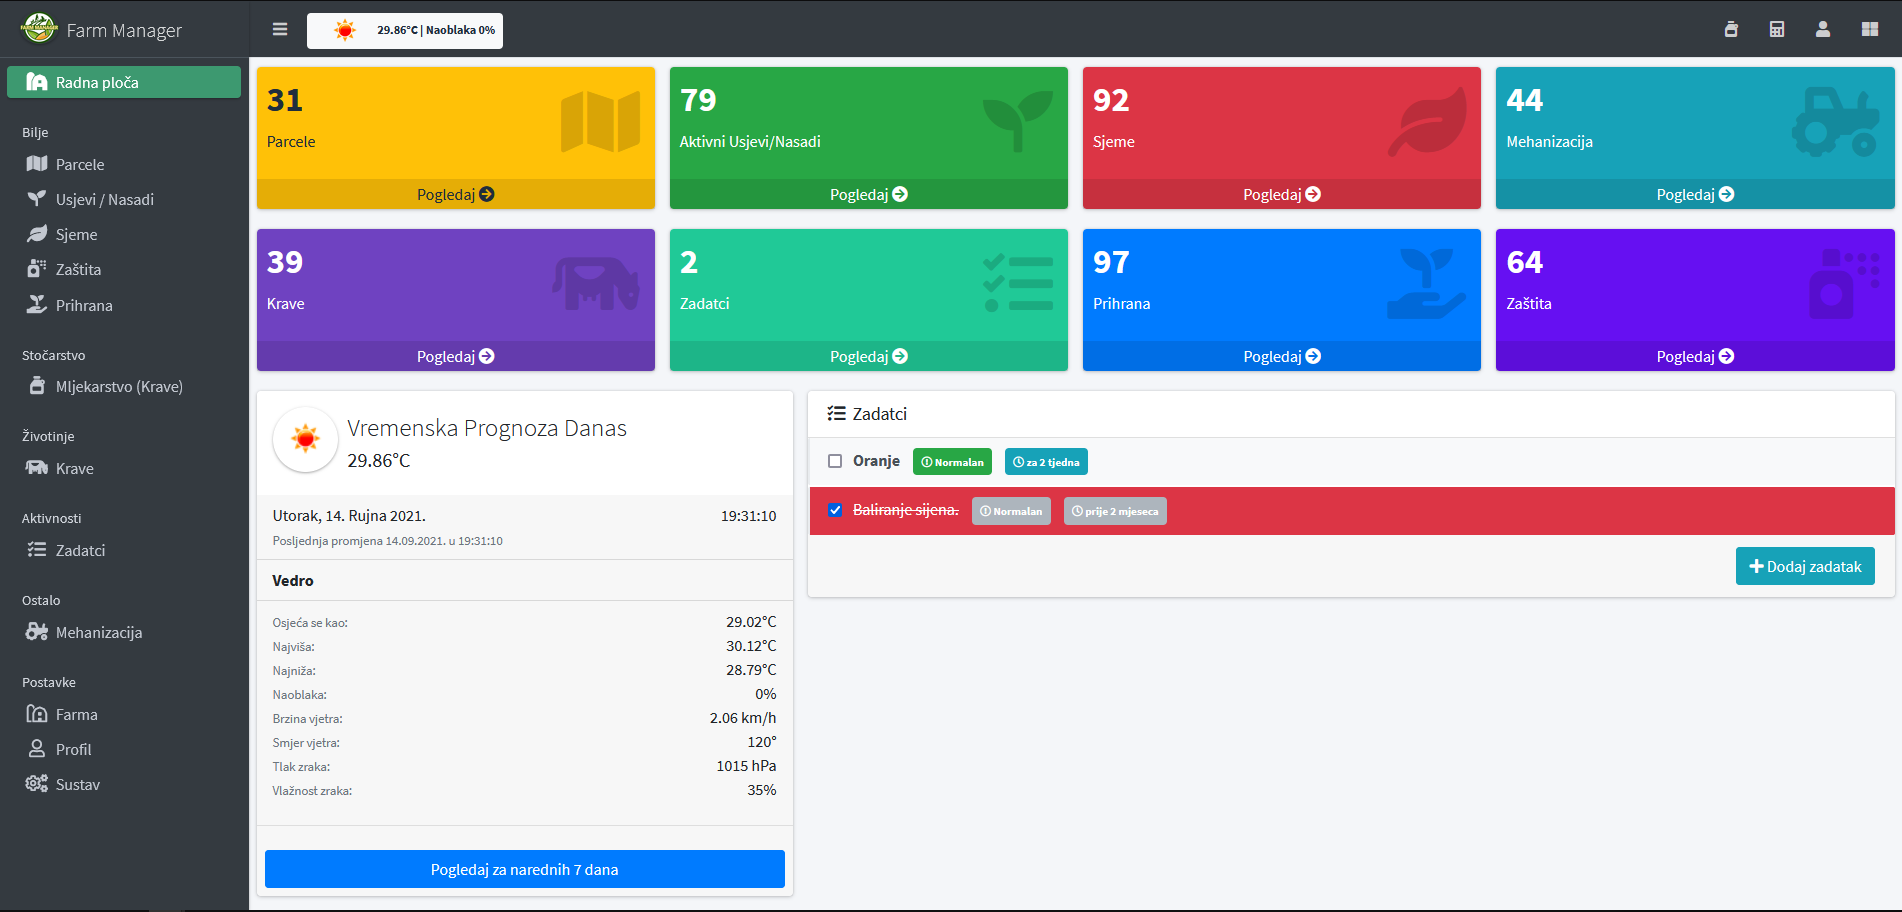The height and width of the screenshot is (912, 1902).
Task: Check the Oranje task checkbox
Action: coord(835,462)
